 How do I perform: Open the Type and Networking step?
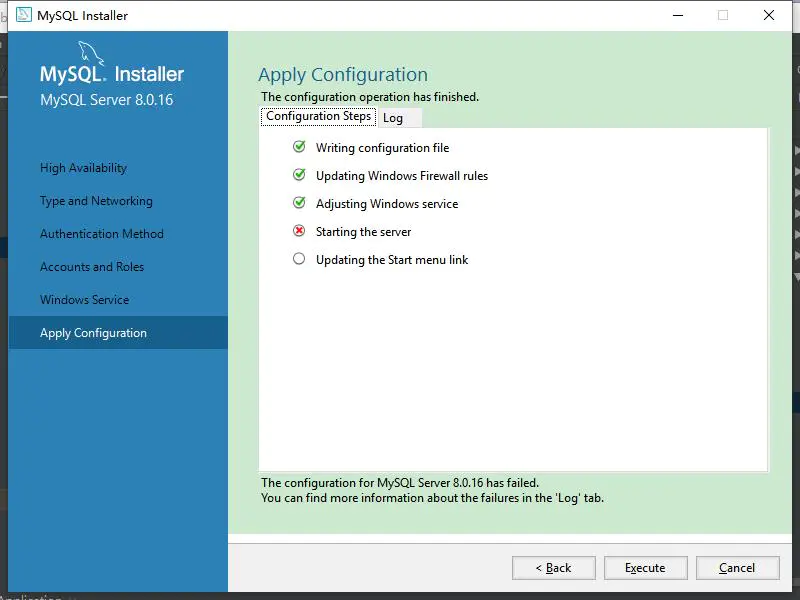click(95, 200)
